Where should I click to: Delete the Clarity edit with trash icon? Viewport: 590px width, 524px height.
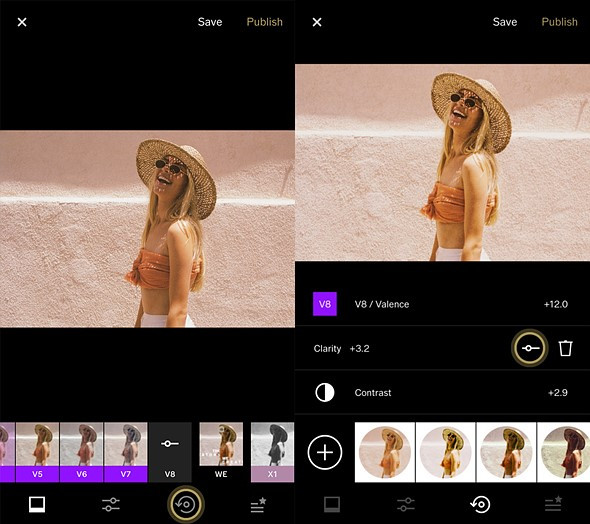click(x=565, y=348)
